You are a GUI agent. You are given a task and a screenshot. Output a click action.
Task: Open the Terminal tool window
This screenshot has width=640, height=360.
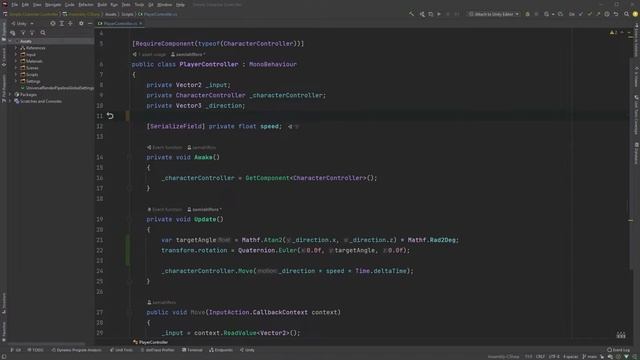pos(192,350)
